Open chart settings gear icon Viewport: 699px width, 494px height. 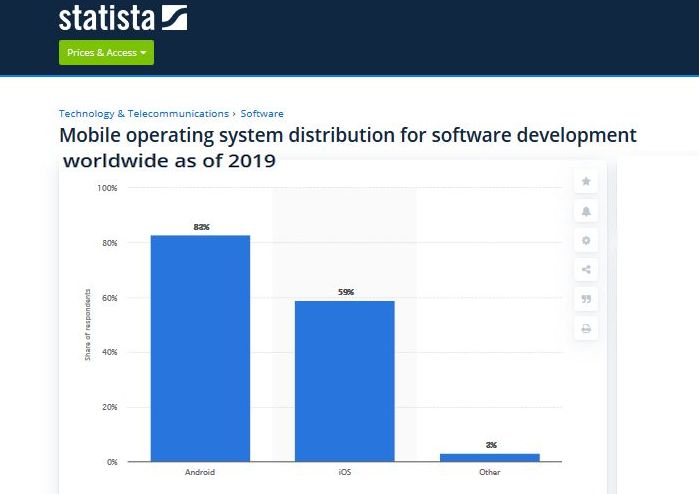[586, 240]
